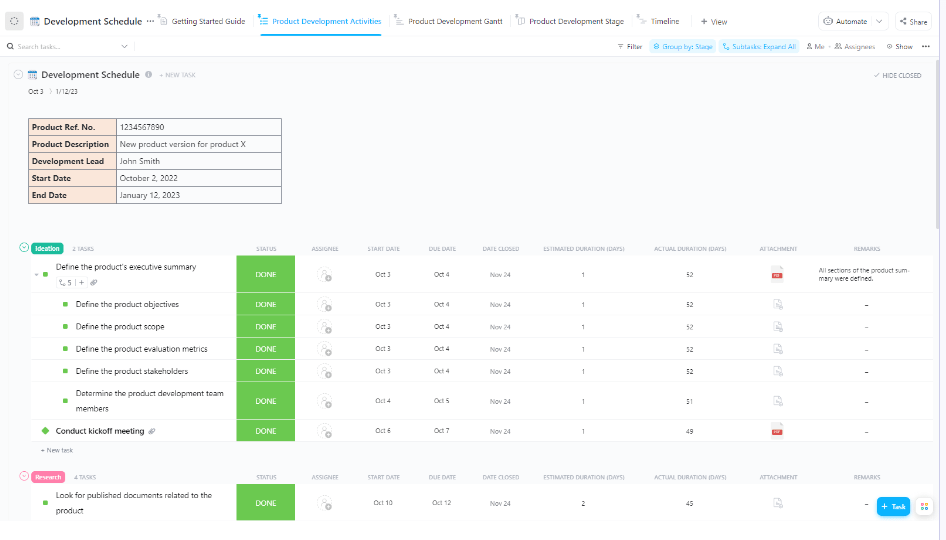Viewport: 946px width, 540px height.
Task: Click status square of Define the product scope
Action: pyautogui.click(x=65, y=326)
